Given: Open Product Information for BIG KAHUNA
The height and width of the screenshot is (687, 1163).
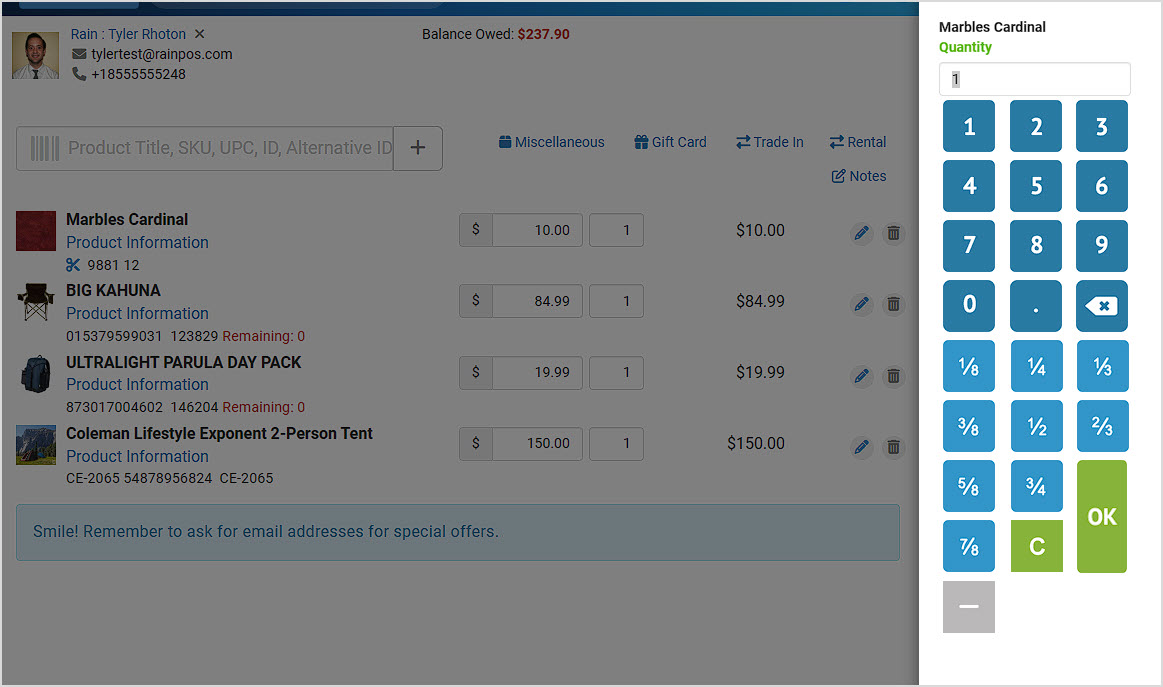Looking at the screenshot, I should coord(137,313).
